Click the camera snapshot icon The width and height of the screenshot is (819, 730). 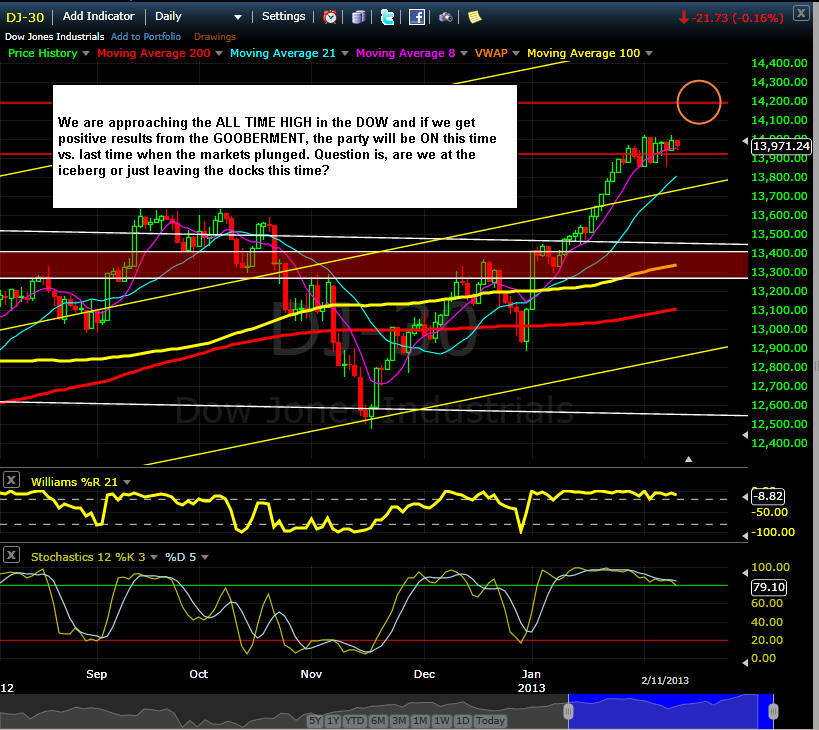(x=446, y=18)
